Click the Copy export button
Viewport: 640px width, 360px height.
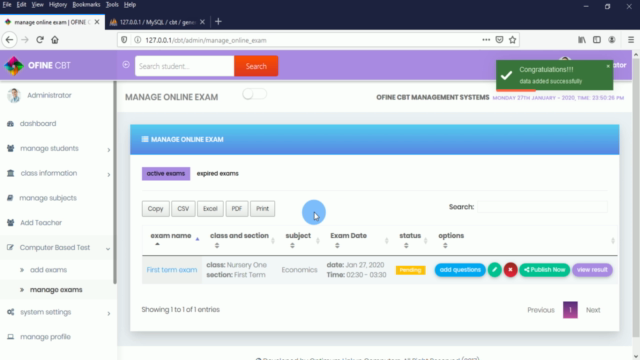coord(155,209)
